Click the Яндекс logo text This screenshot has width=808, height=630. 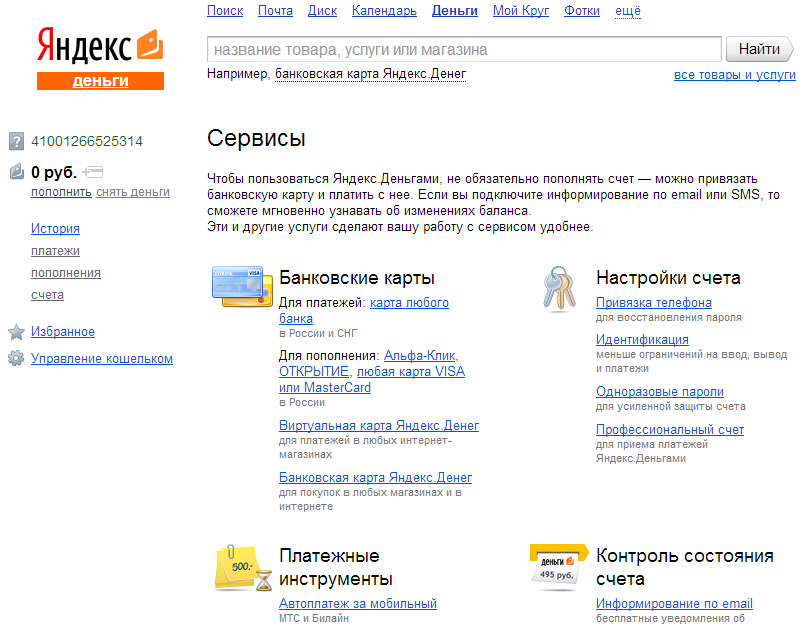(84, 45)
